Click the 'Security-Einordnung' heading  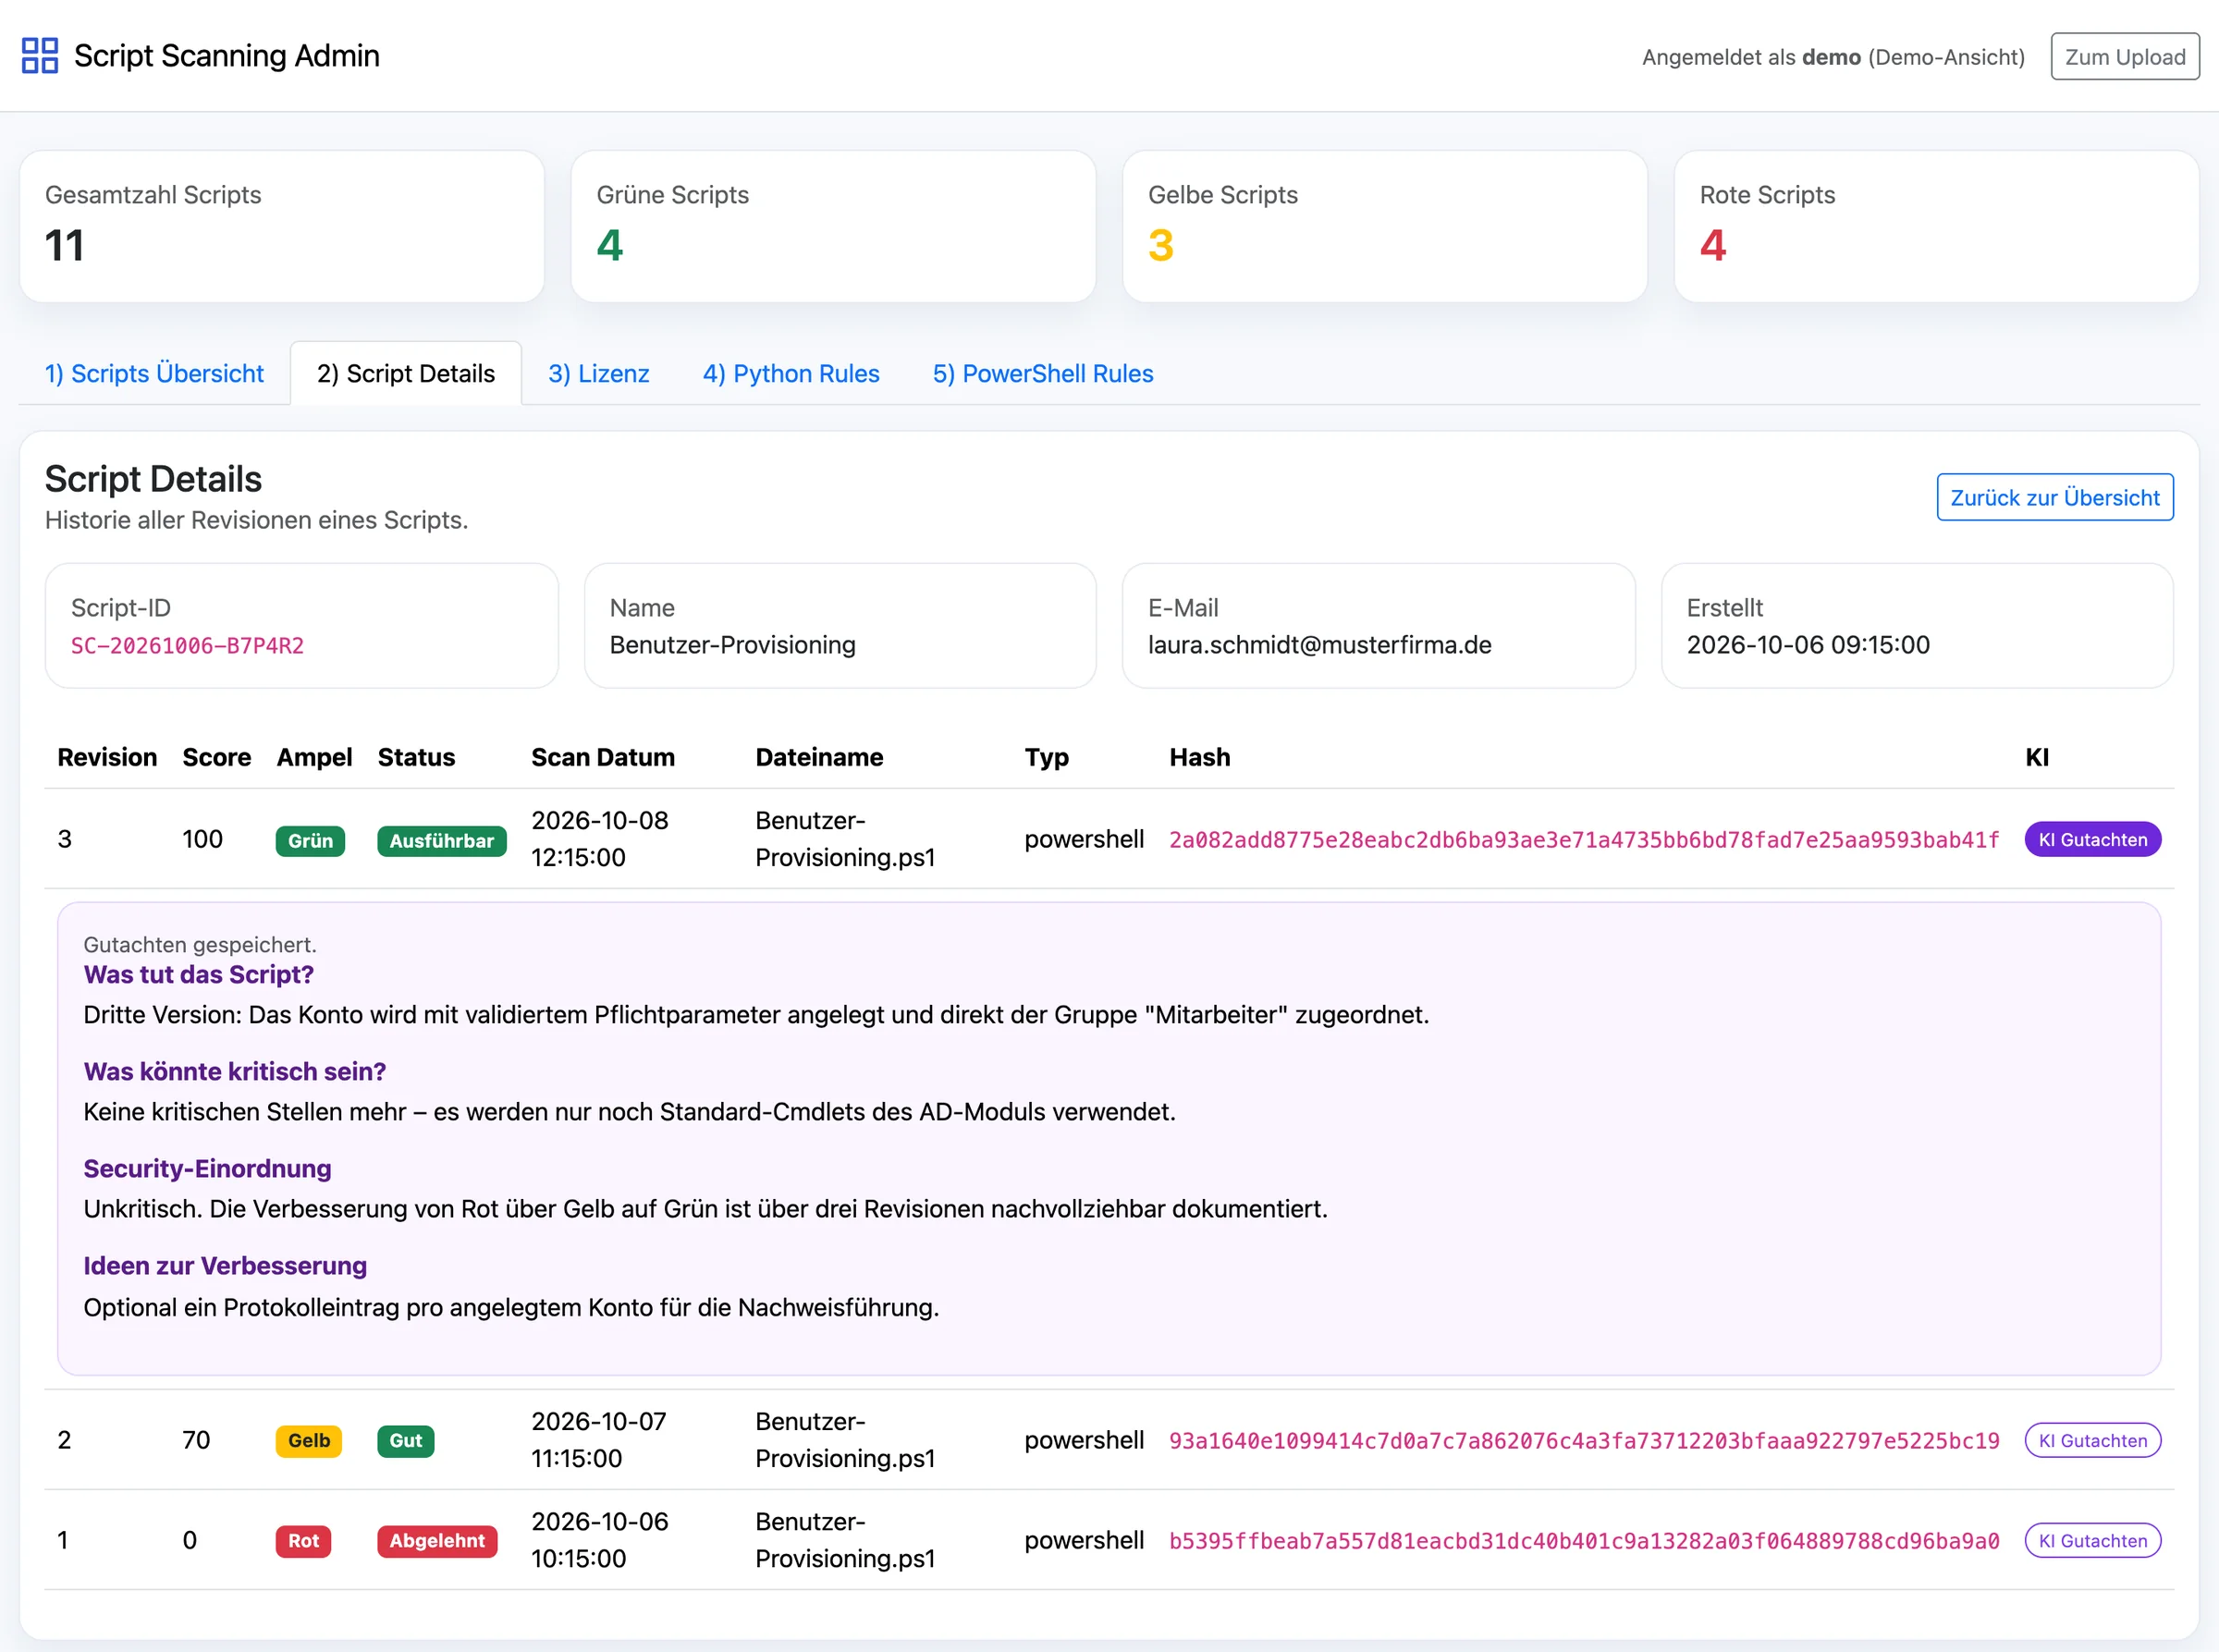click(x=207, y=1168)
